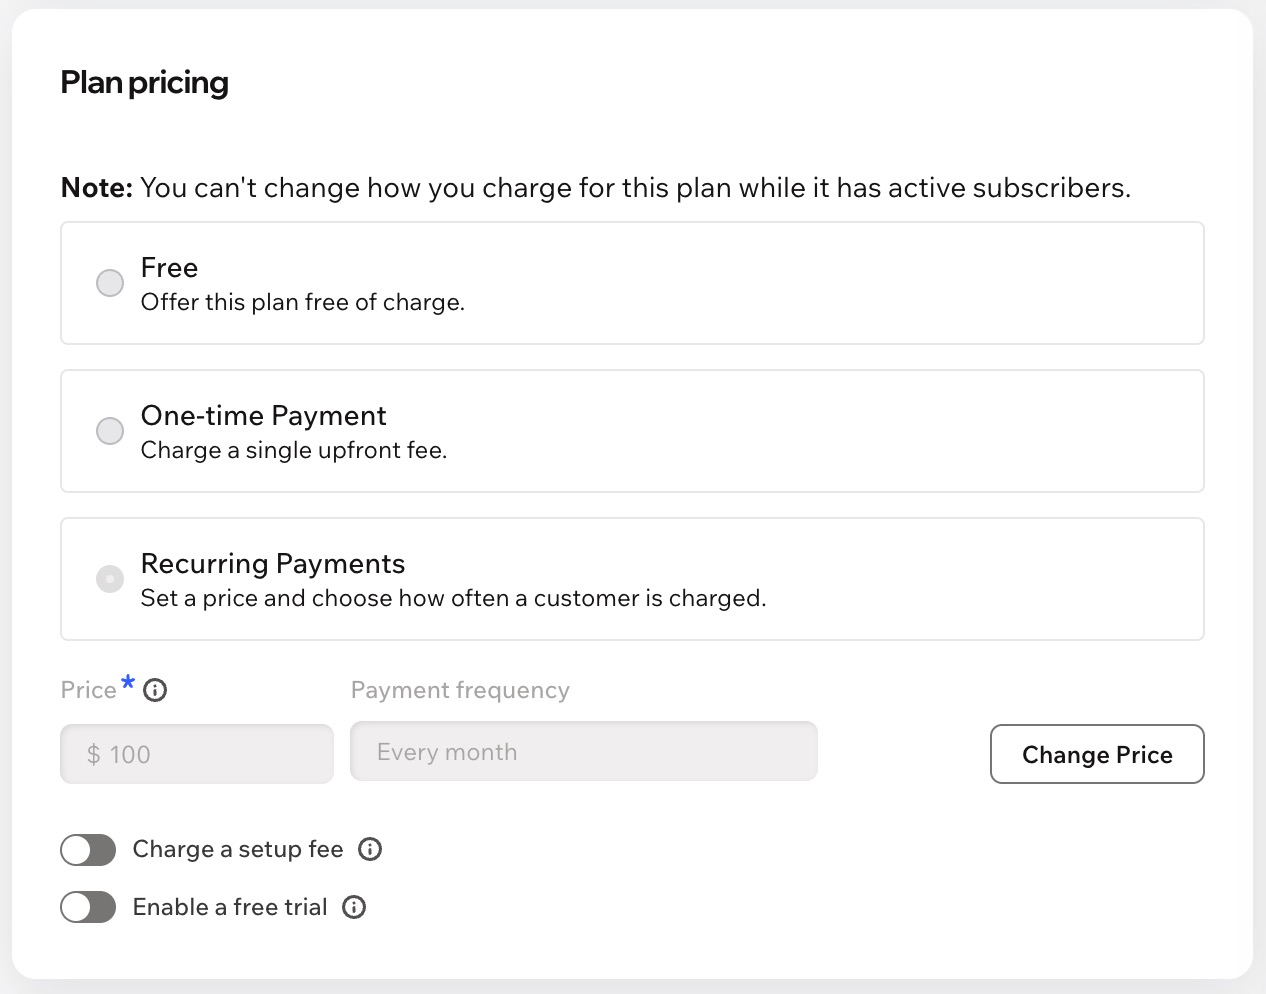Open the Payment frequency dropdown
The height and width of the screenshot is (994, 1266).
tap(584, 752)
